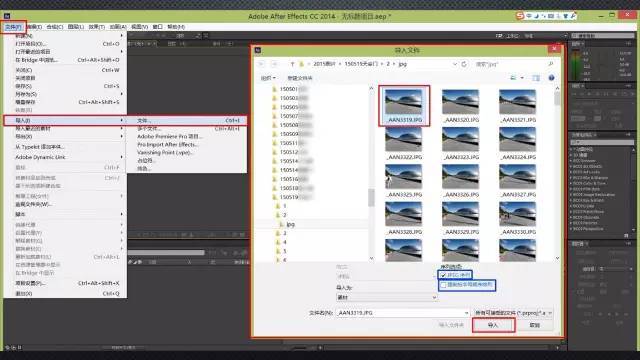Click the blue help icon in the import dialog

pos(551,78)
